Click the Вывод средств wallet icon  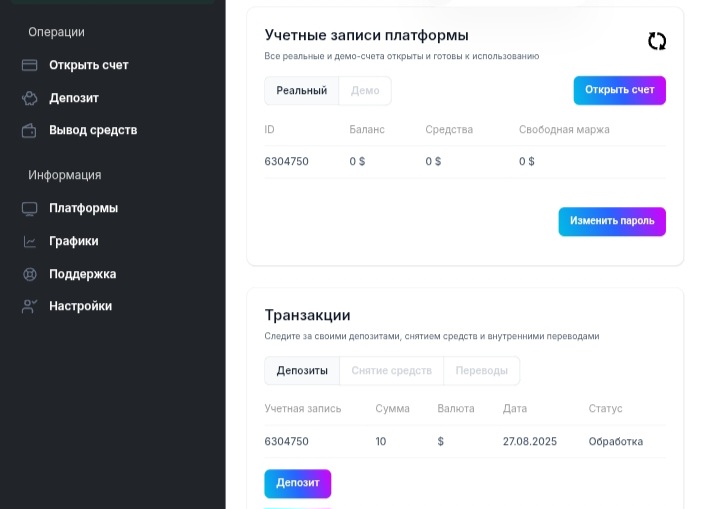30,130
